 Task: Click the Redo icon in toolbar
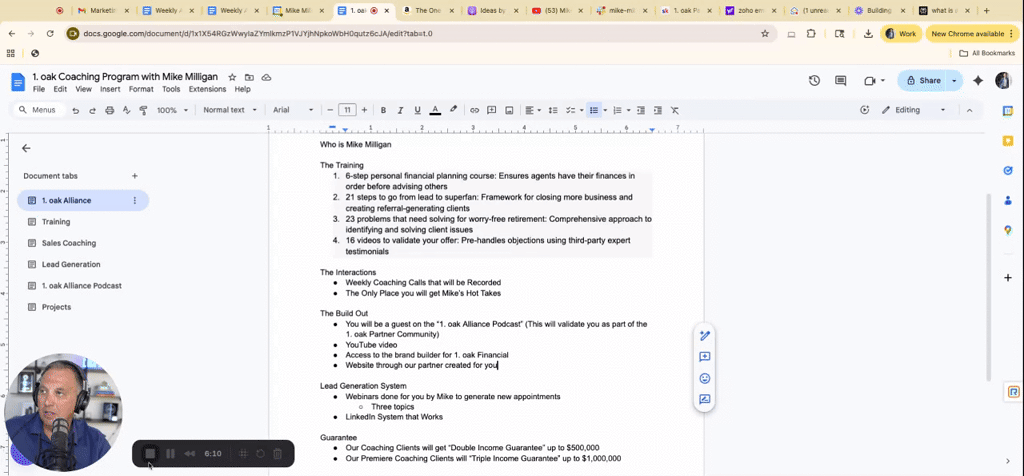pos(93,110)
